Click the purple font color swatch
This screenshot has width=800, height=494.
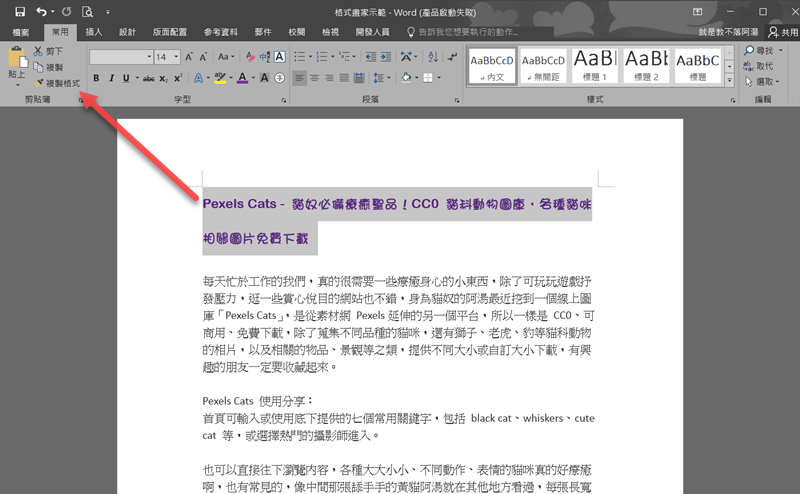coord(243,77)
